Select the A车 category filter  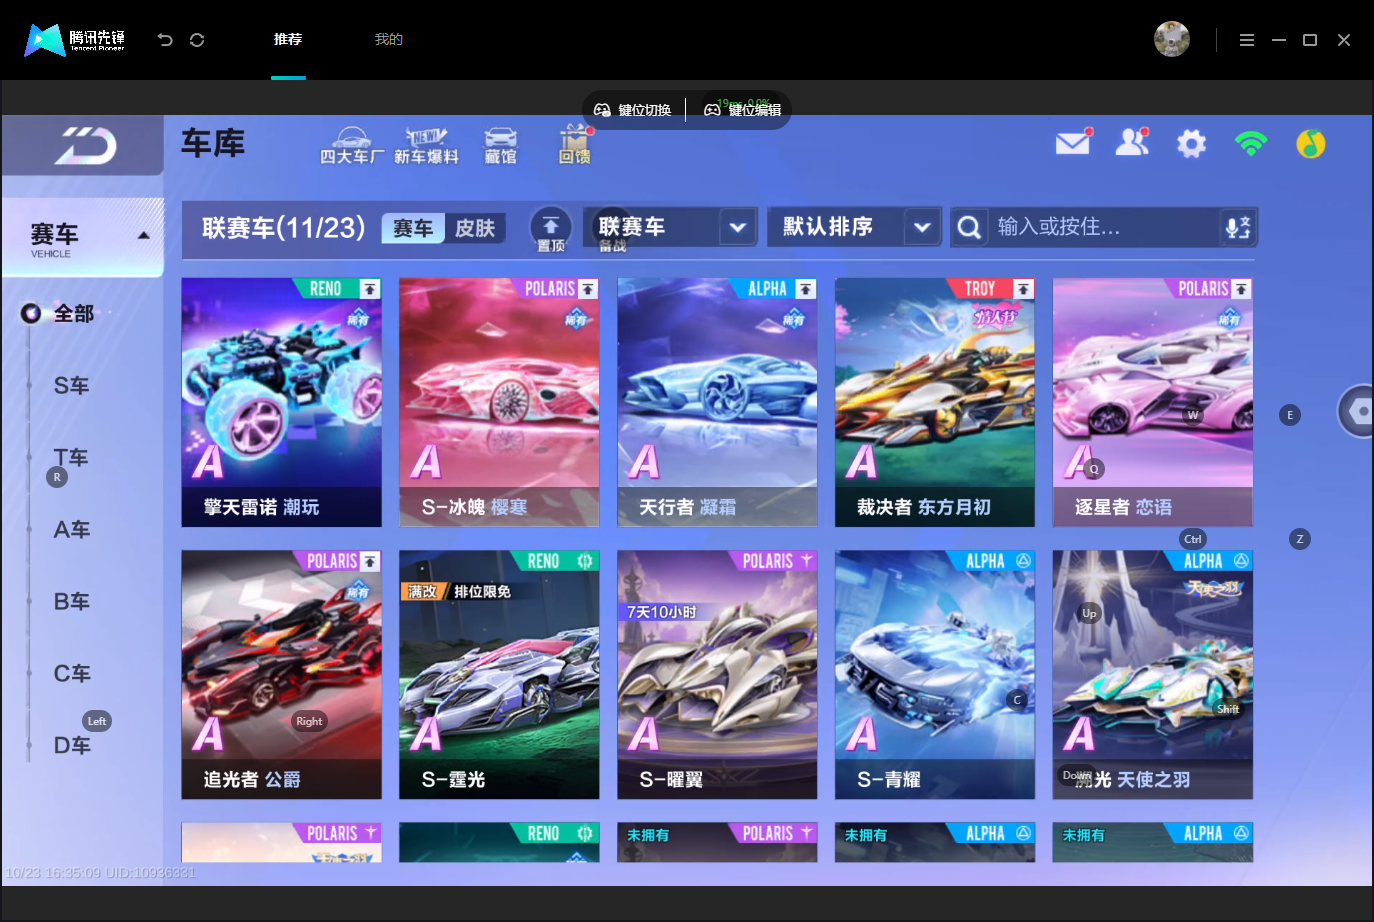(72, 530)
